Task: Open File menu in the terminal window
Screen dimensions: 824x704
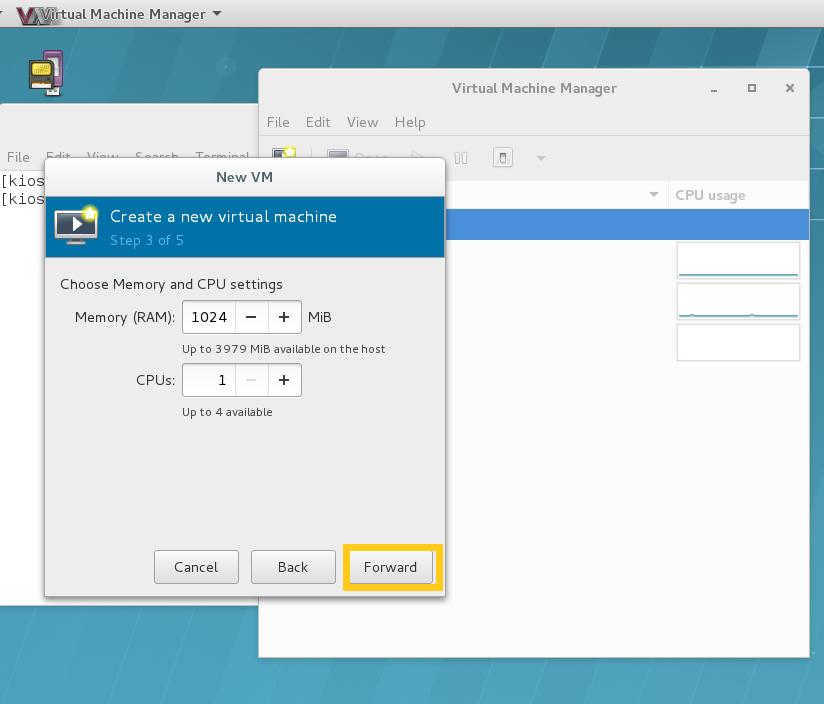Action: tap(18, 157)
